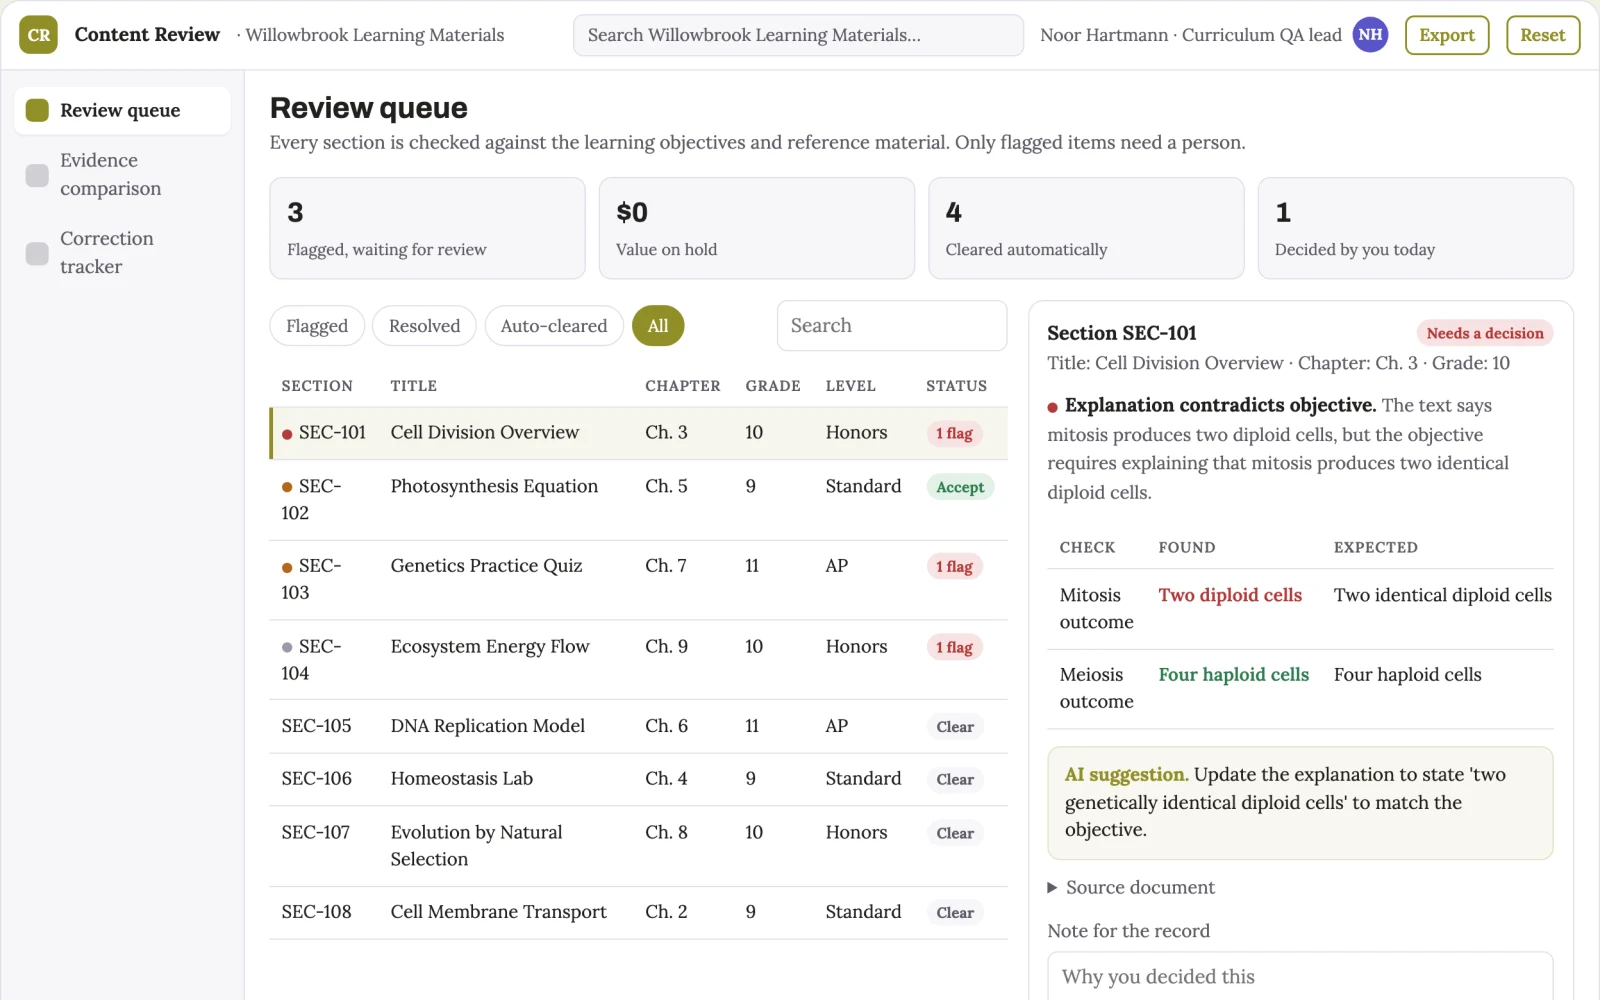Open Cell Membrane Transport row
This screenshot has width=1600, height=1000.
tap(639, 912)
